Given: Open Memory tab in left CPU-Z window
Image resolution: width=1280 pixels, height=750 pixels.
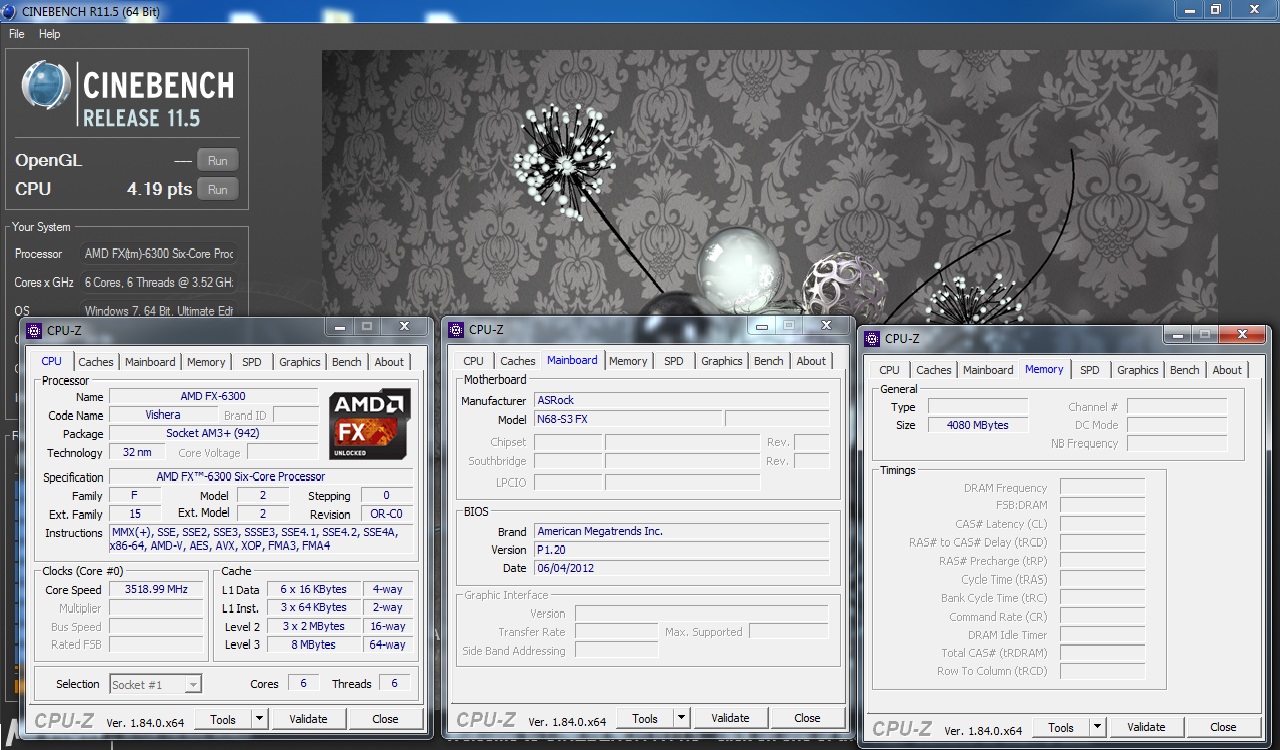Looking at the screenshot, I should click(206, 362).
